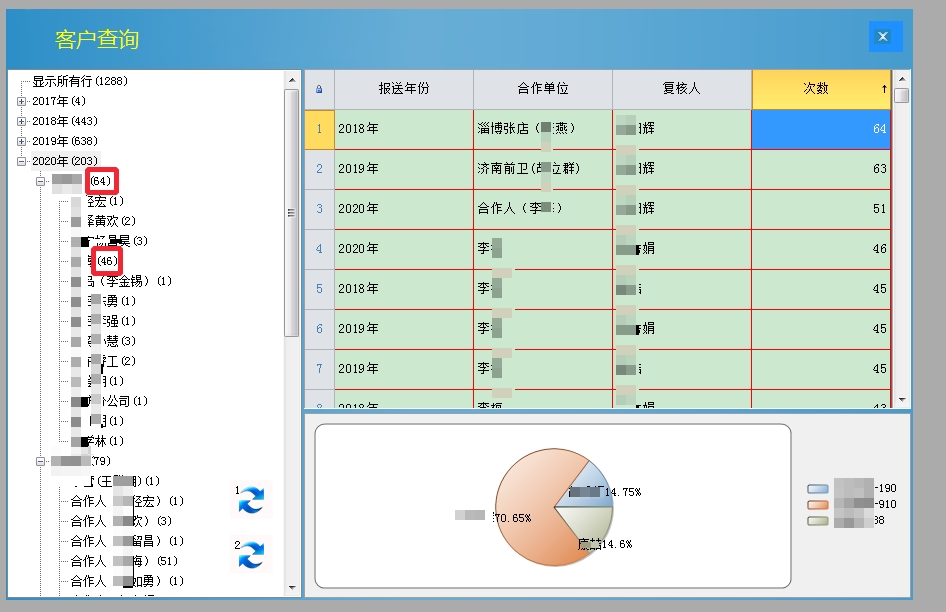The image size is (946, 612).
Task: Click the sort arrow in the 次数 column header
Action: [883, 89]
